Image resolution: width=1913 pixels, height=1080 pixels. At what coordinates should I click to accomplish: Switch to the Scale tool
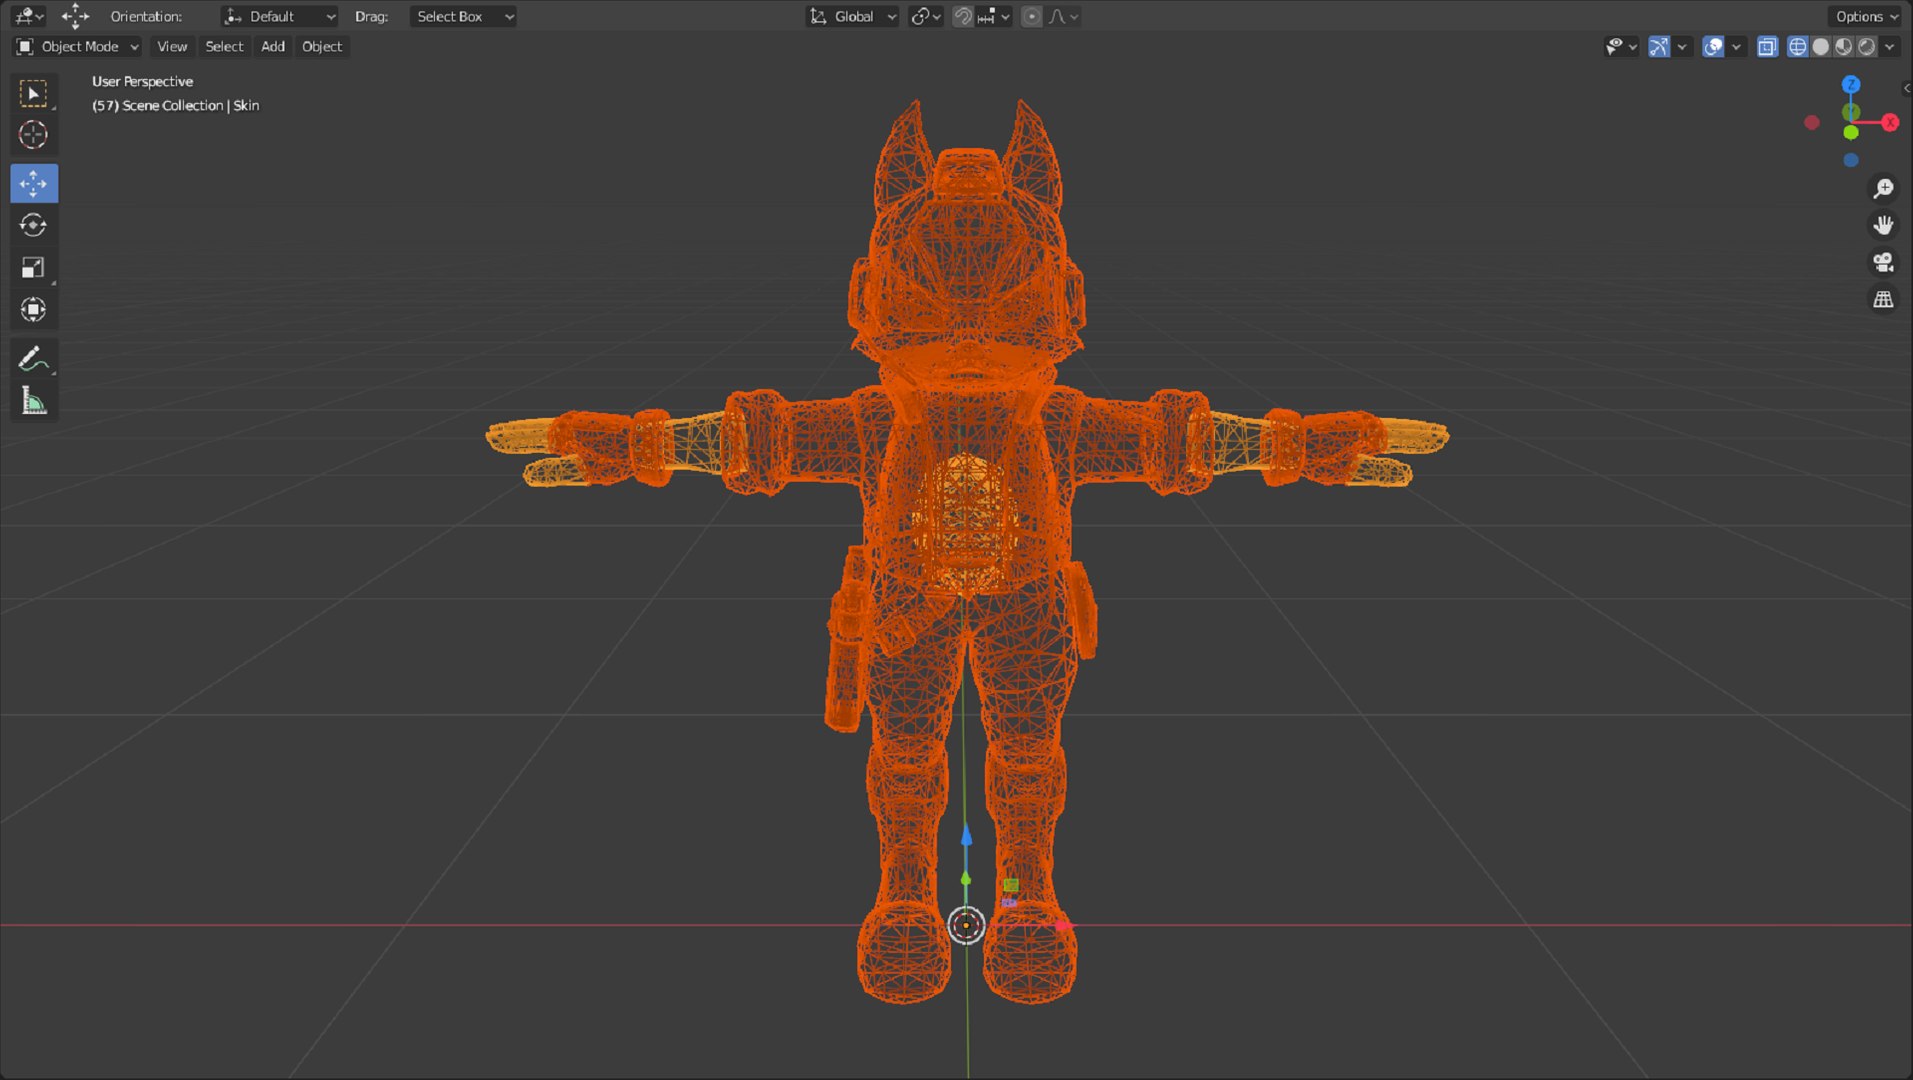pos(34,267)
